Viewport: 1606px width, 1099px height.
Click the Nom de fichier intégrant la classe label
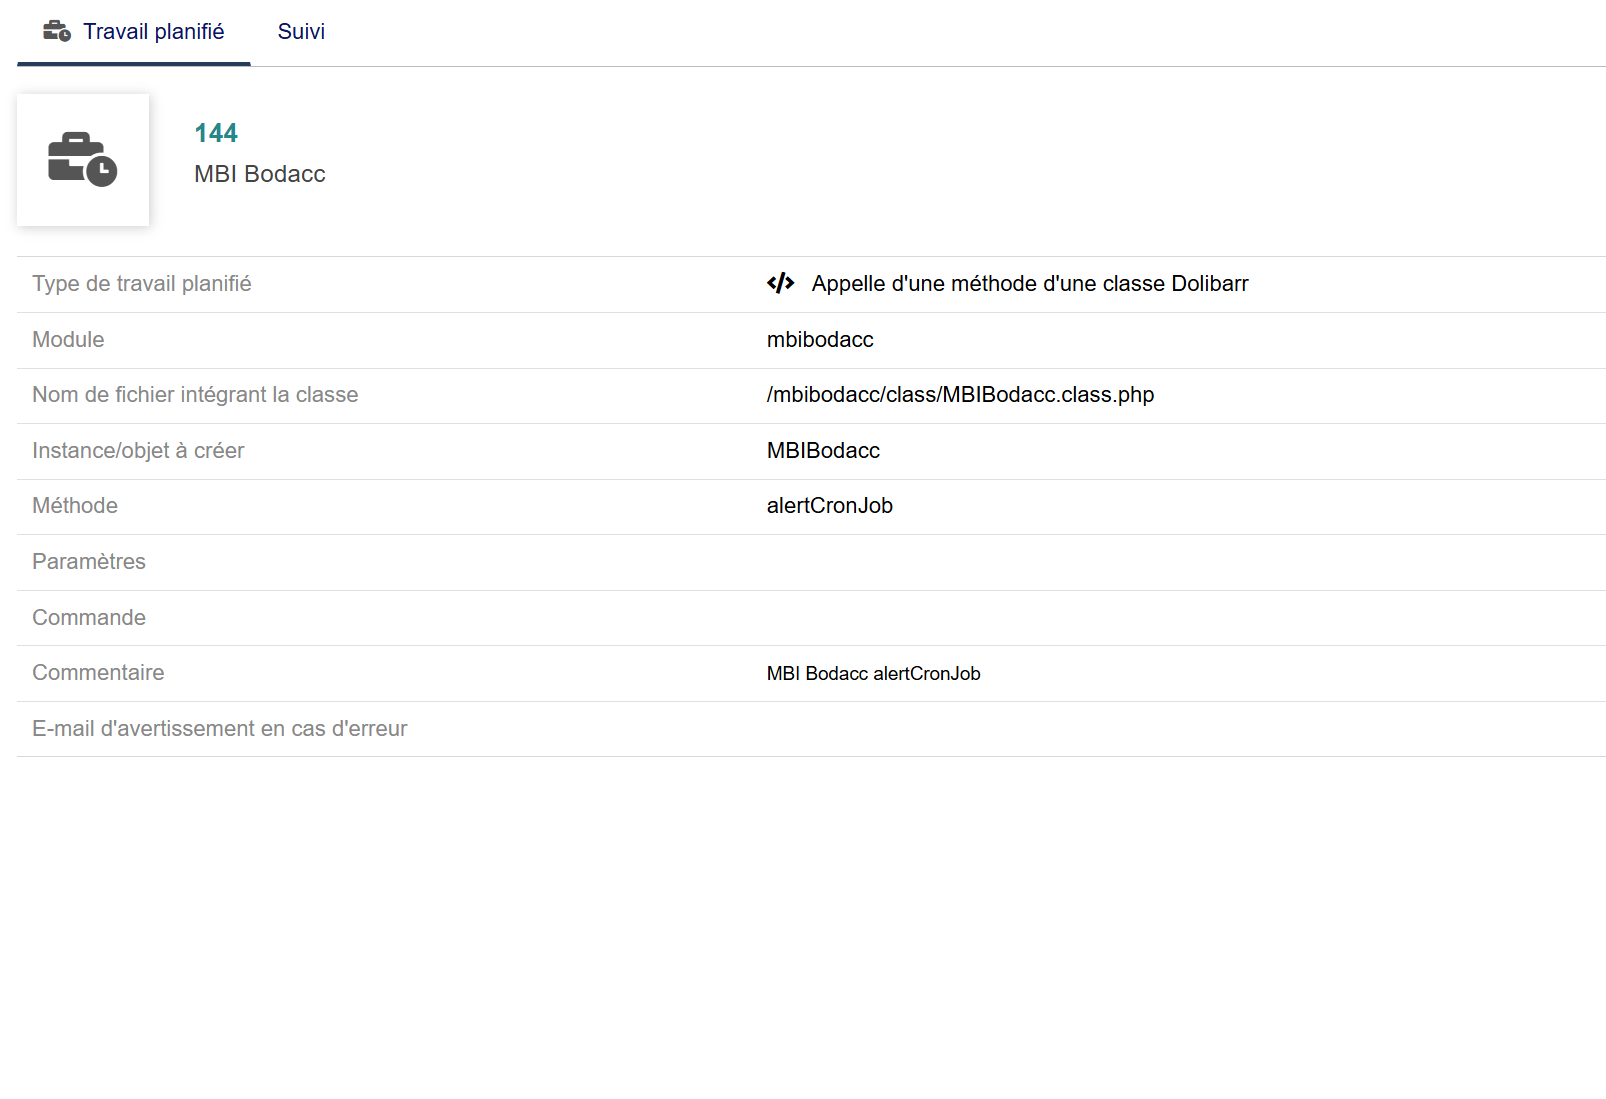tap(195, 395)
